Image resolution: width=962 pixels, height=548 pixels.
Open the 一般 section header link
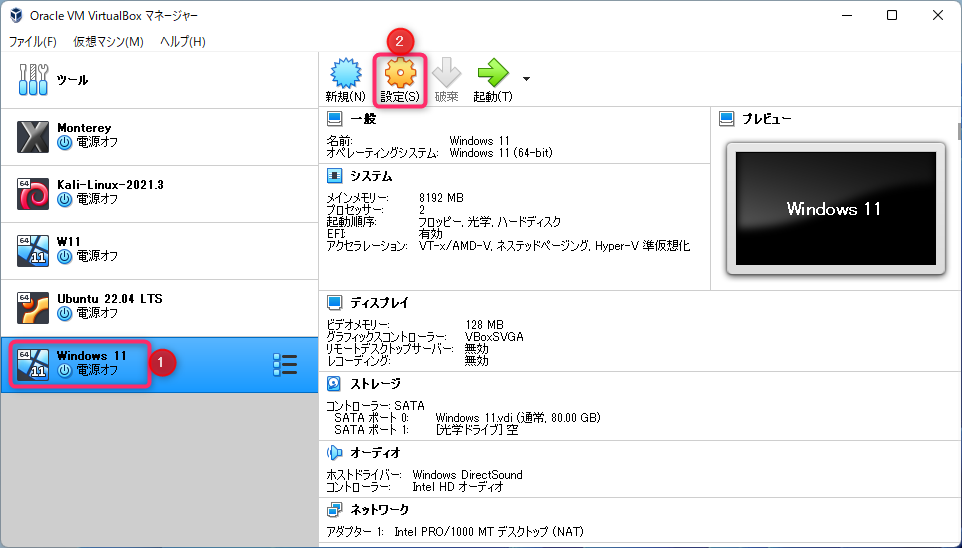pyautogui.click(x=363, y=119)
